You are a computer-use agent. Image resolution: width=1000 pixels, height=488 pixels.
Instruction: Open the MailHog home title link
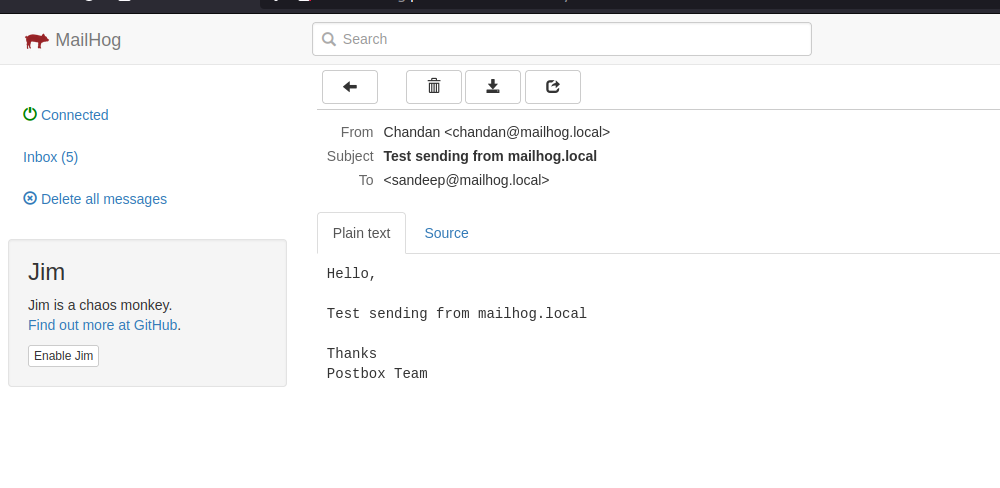[x=88, y=40]
